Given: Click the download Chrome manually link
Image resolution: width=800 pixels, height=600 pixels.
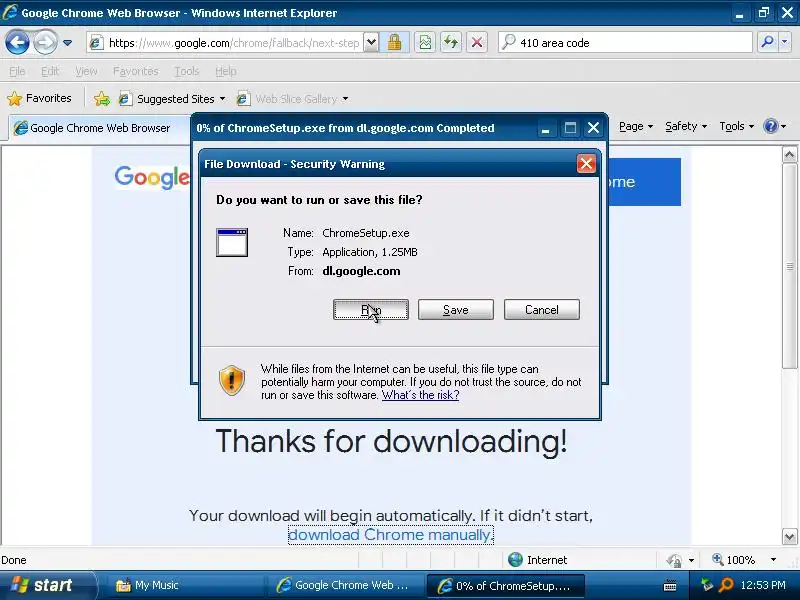Looking at the screenshot, I should click(391, 535).
